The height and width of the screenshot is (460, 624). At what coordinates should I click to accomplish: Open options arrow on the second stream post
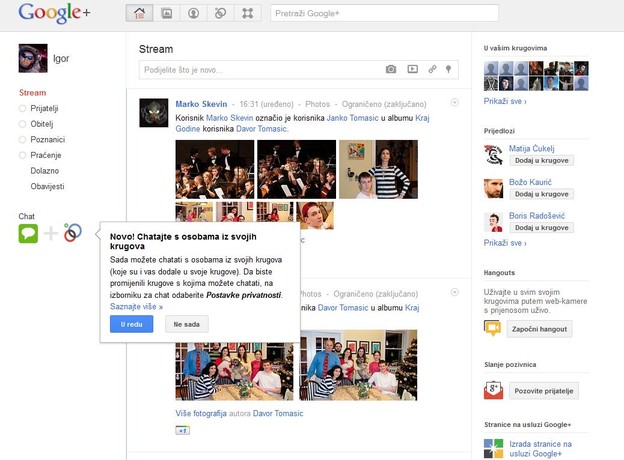pos(455,293)
